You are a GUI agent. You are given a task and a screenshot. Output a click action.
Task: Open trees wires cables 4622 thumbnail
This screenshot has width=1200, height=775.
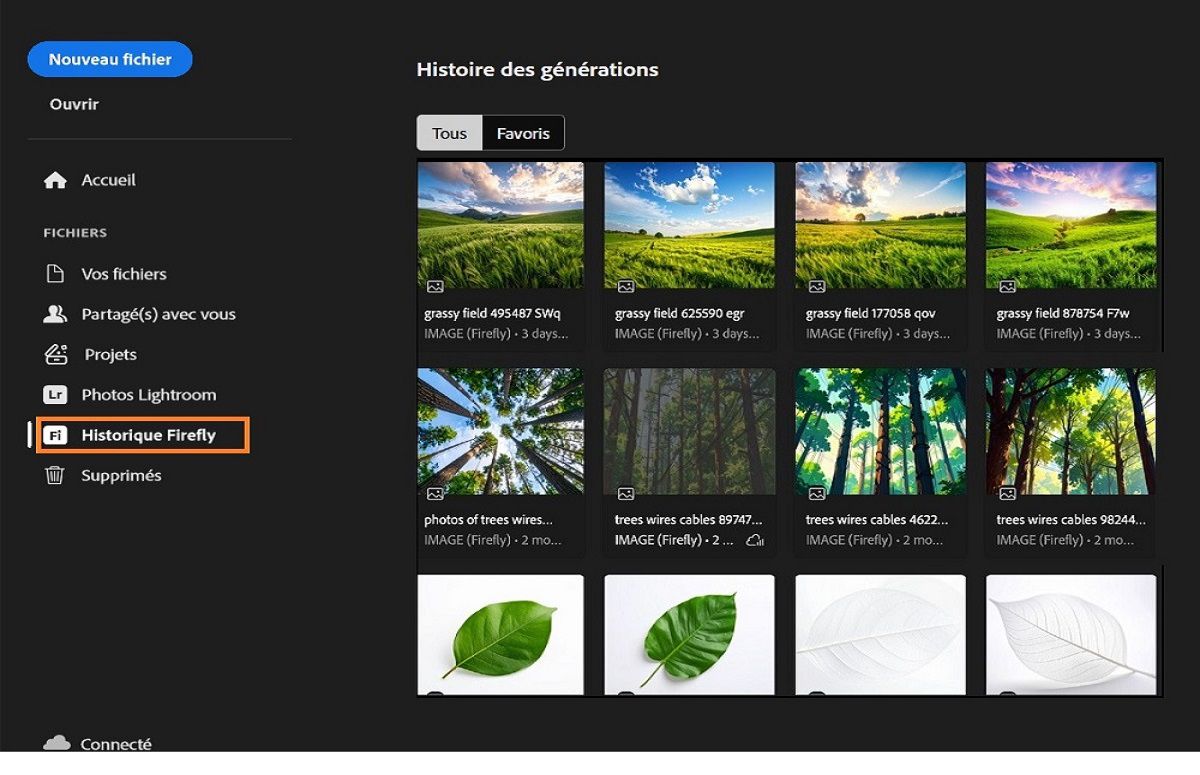pos(880,431)
